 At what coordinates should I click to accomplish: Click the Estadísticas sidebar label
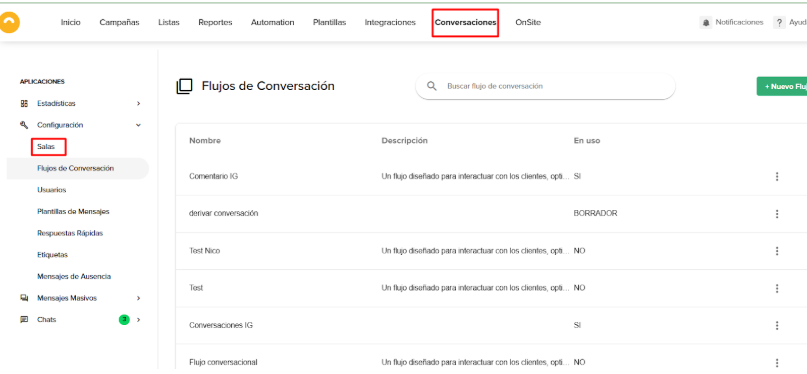[56, 103]
